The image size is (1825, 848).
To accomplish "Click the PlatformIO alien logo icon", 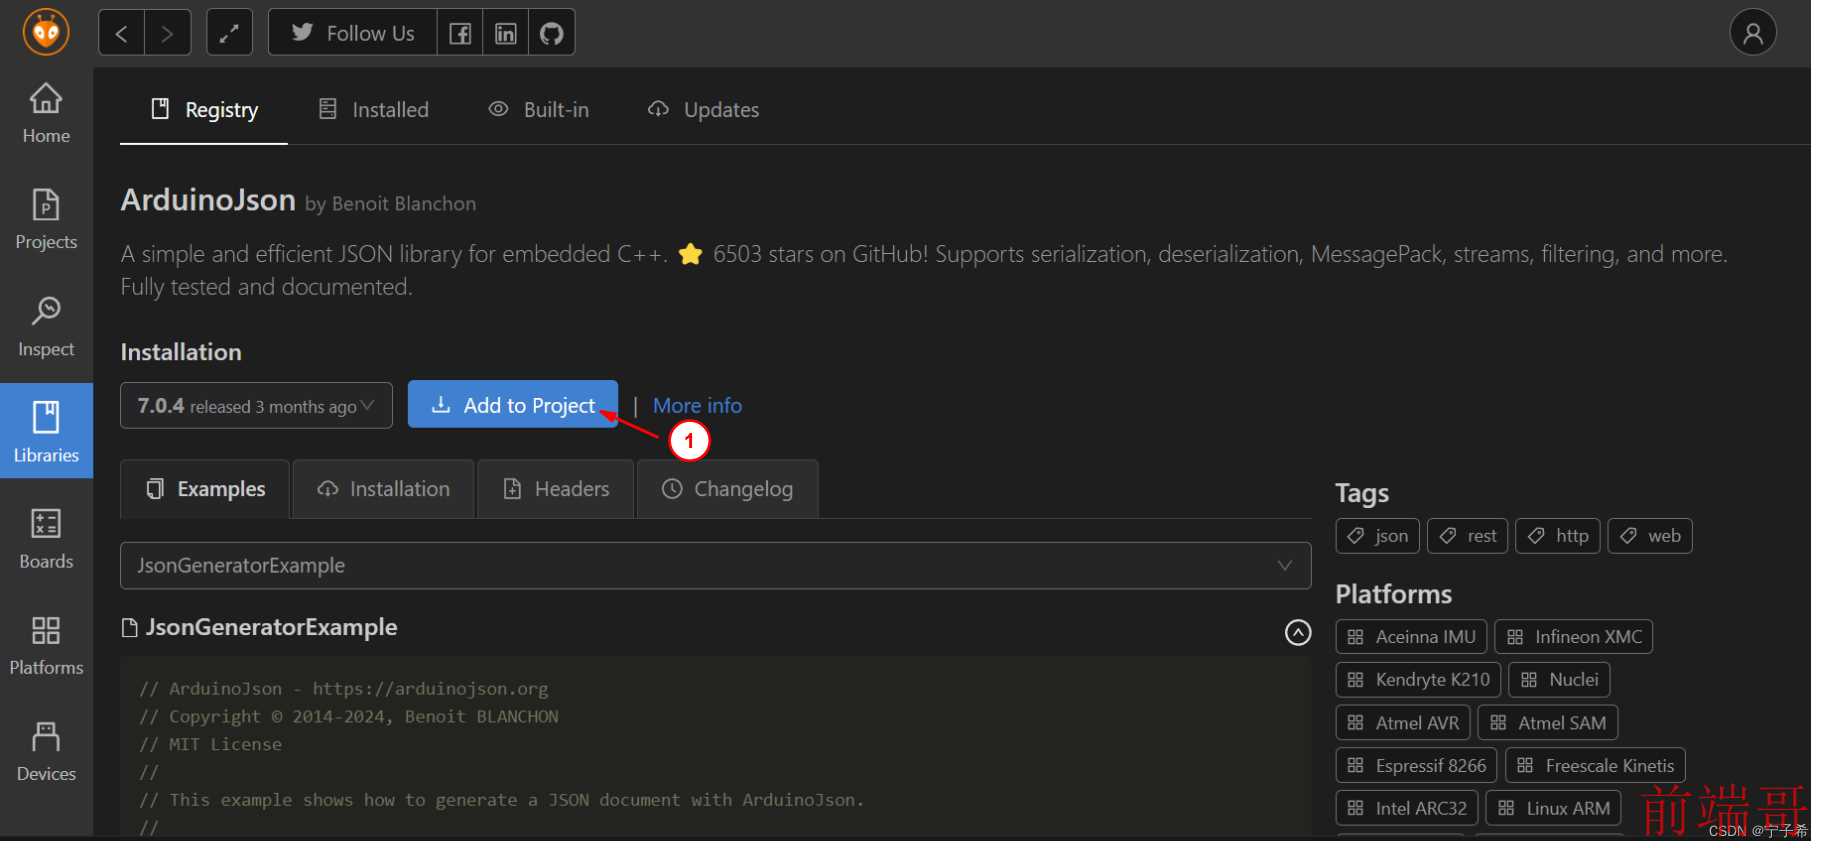I will tap(46, 33).
